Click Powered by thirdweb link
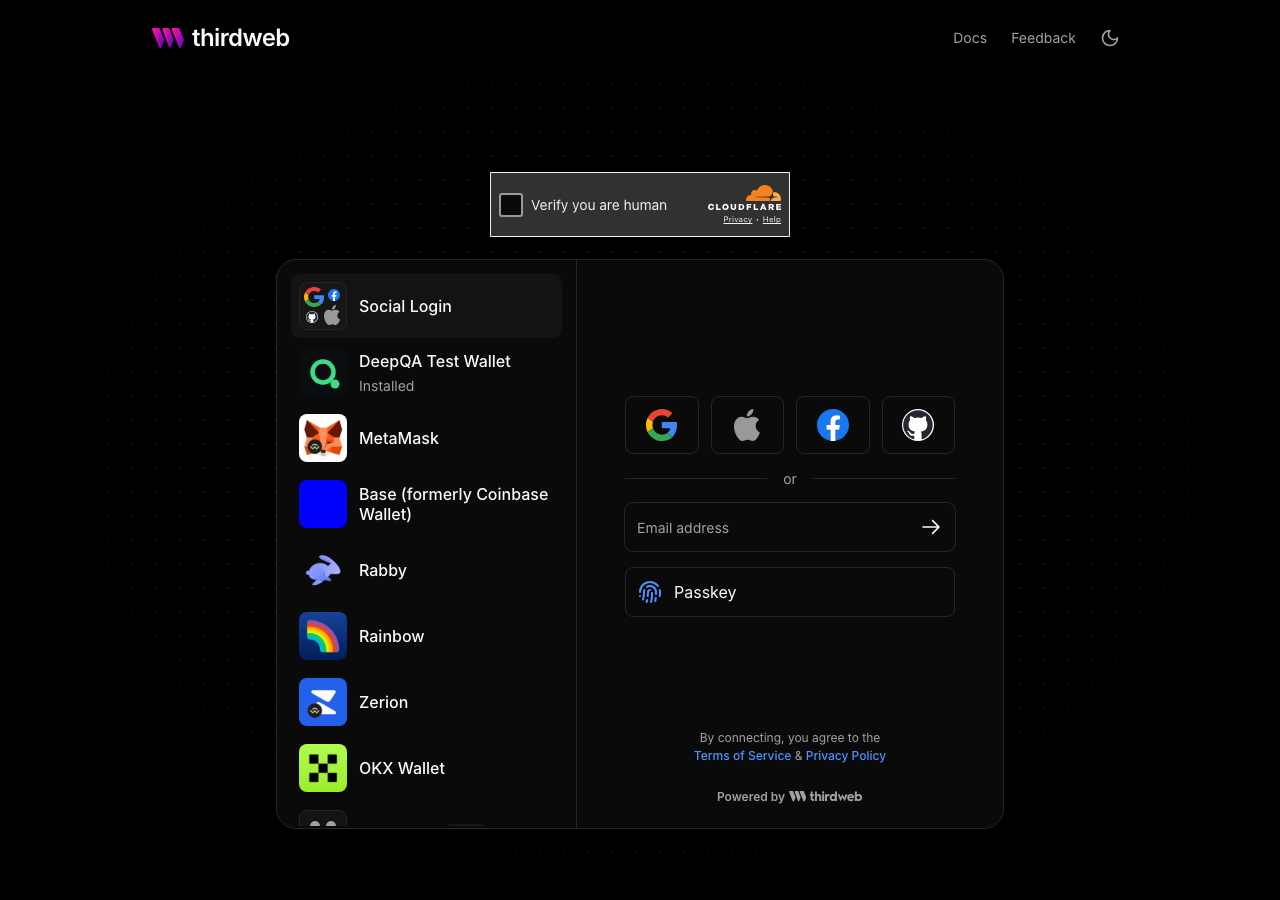The image size is (1280, 900). click(x=790, y=797)
